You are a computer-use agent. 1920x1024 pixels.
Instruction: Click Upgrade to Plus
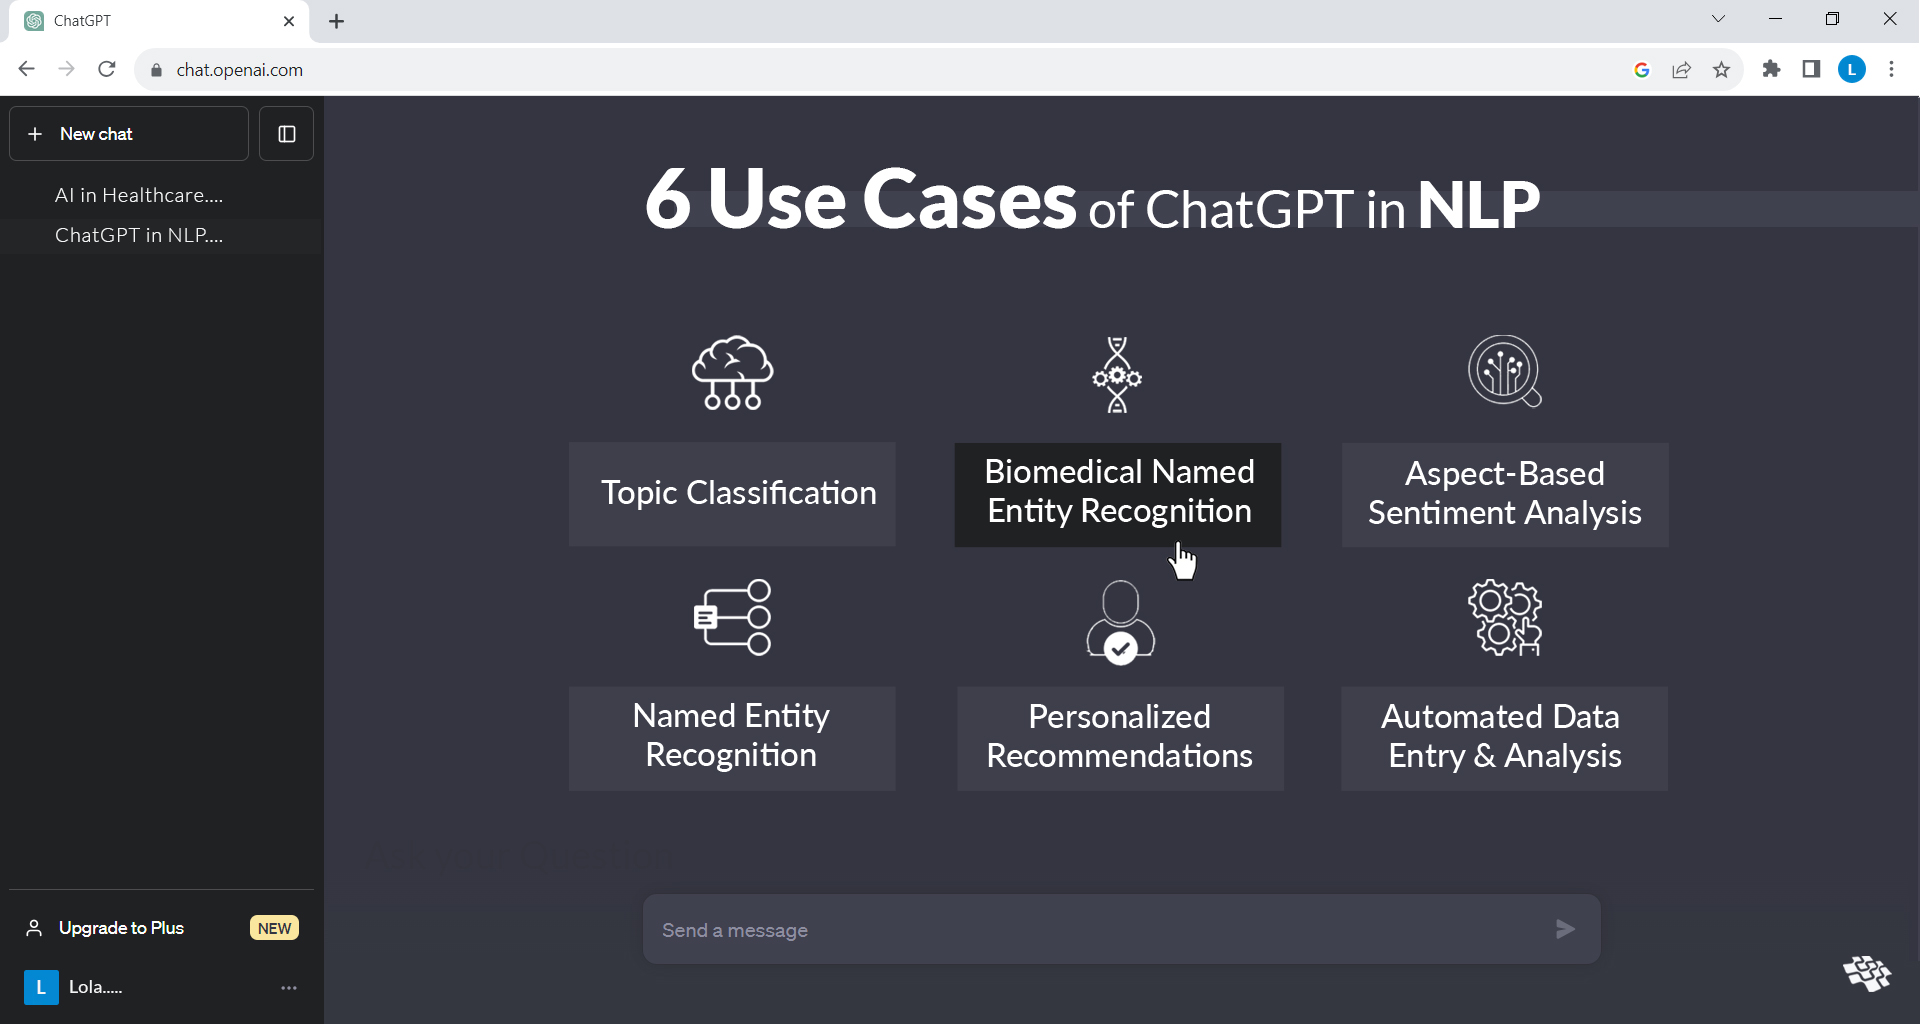point(120,927)
